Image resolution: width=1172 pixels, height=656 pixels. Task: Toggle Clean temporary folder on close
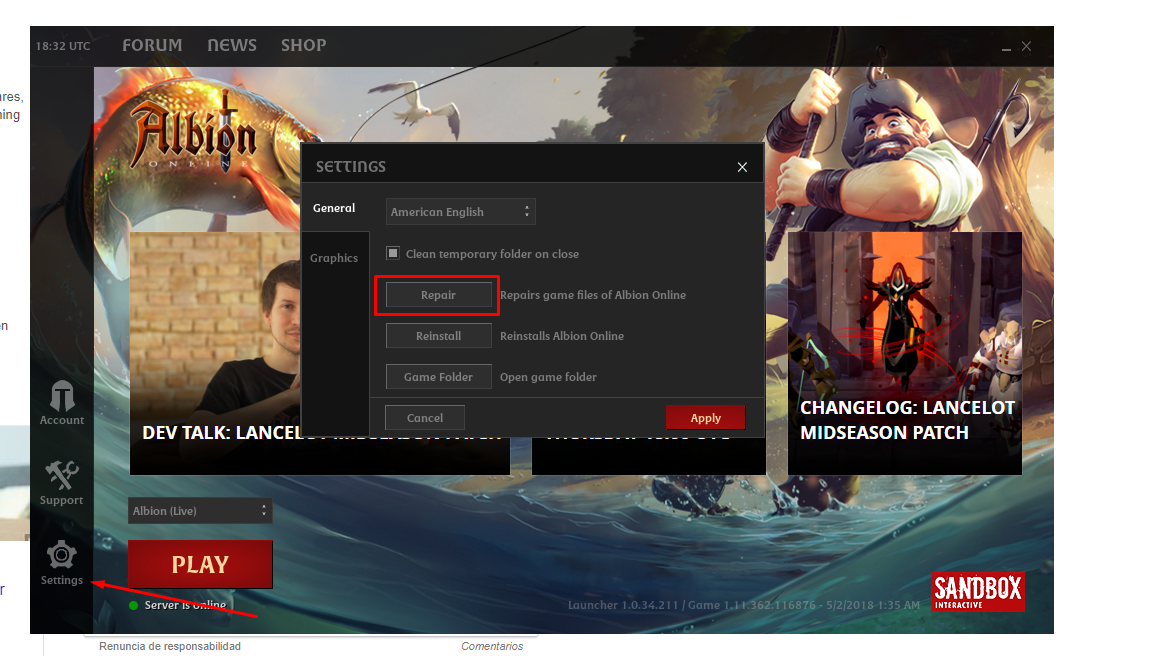coord(392,253)
